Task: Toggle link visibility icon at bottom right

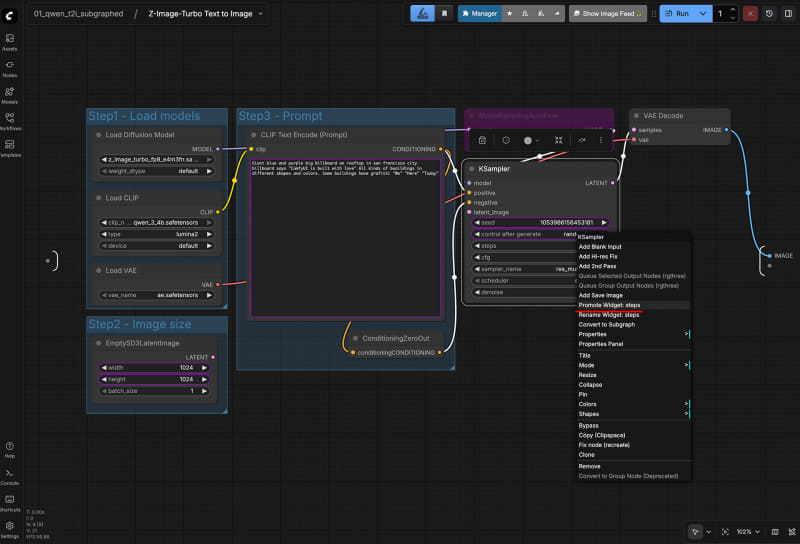Action: (792, 532)
